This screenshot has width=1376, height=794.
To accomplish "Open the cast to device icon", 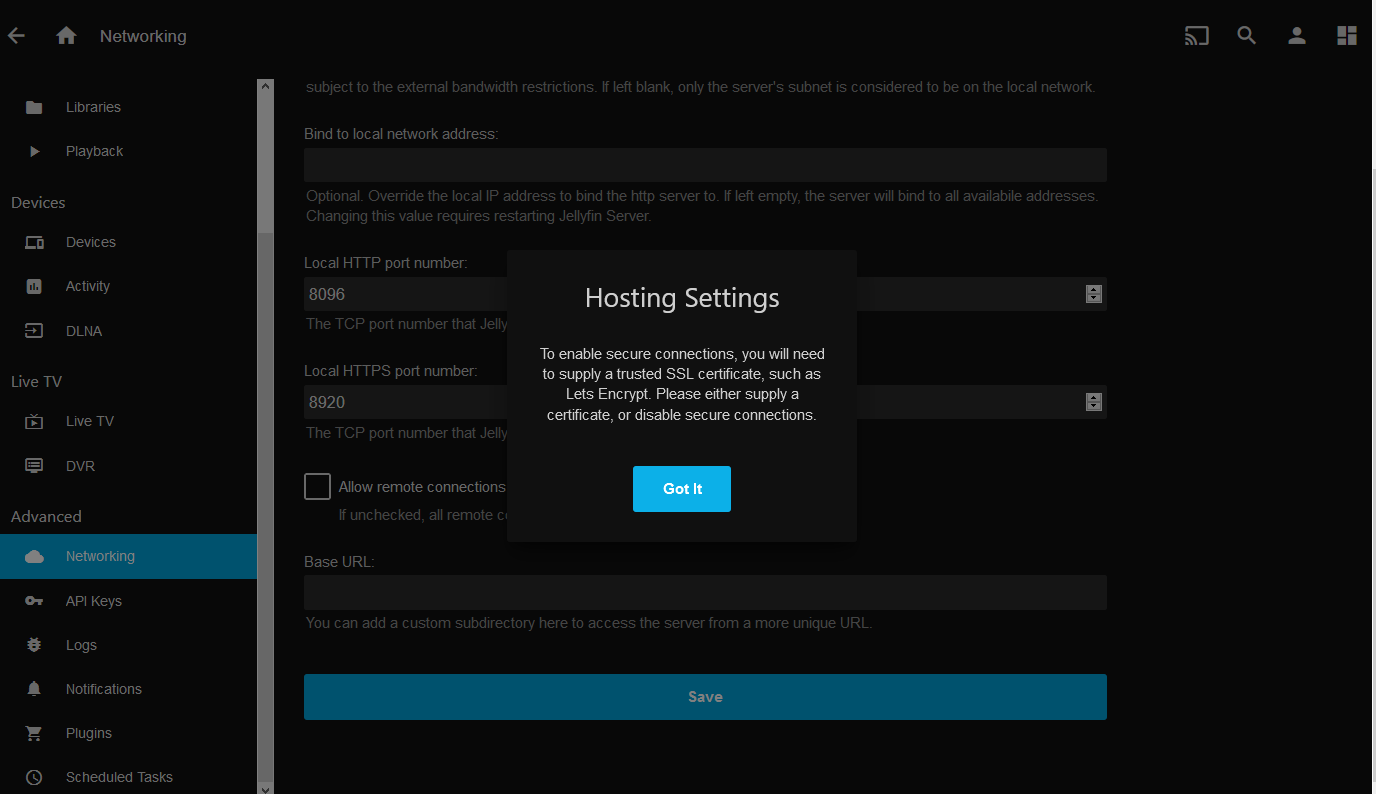I will click(x=1196, y=36).
